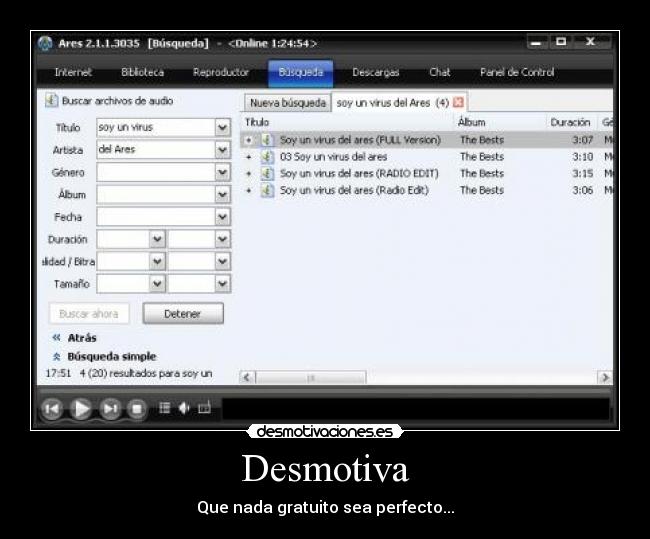
Task: Open the Álbum dropdown arrow
Action: click(x=223, y=194)
